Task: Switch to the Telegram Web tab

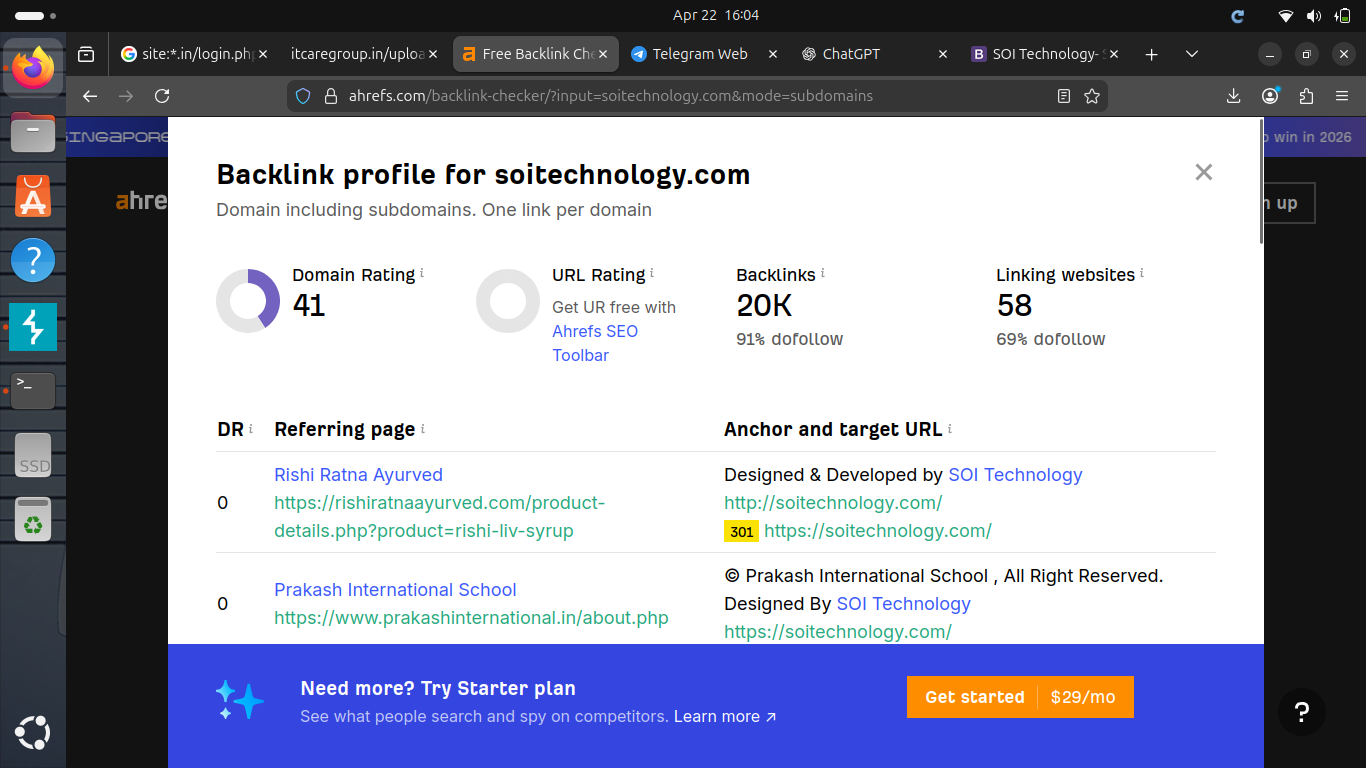Action: 705,54
